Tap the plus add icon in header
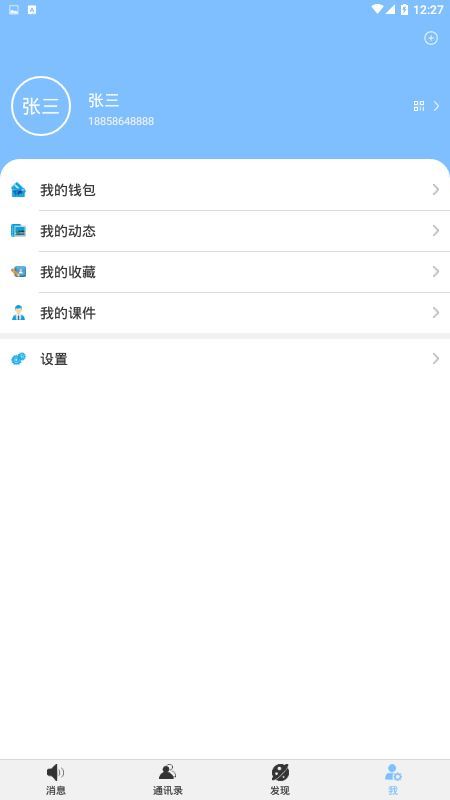This screenshot has height=800, width=450. click(431, 38)
